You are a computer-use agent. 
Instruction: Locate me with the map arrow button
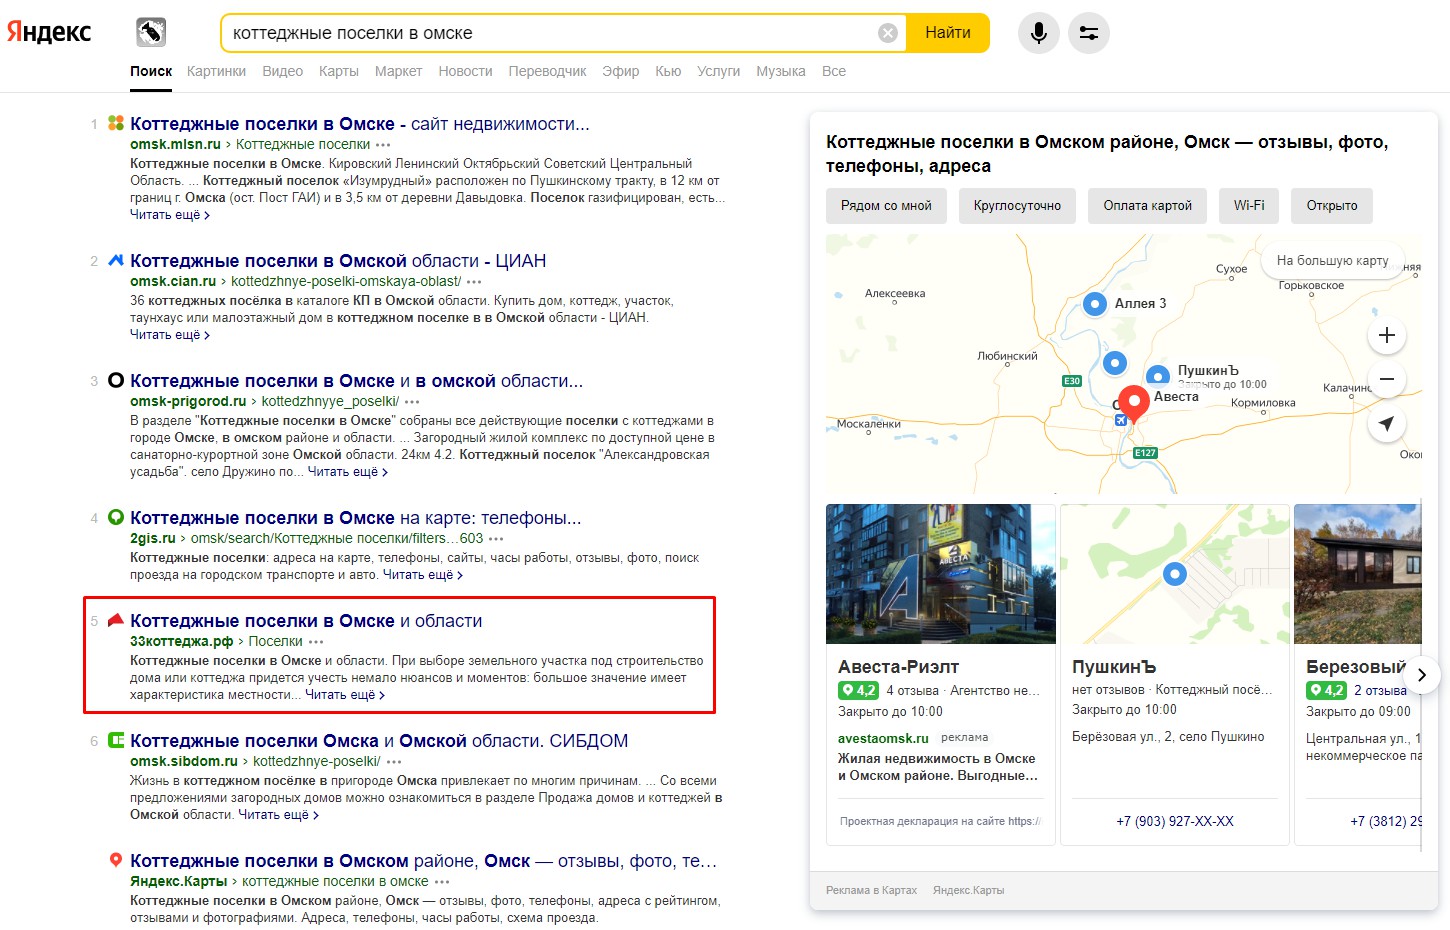1387,424
